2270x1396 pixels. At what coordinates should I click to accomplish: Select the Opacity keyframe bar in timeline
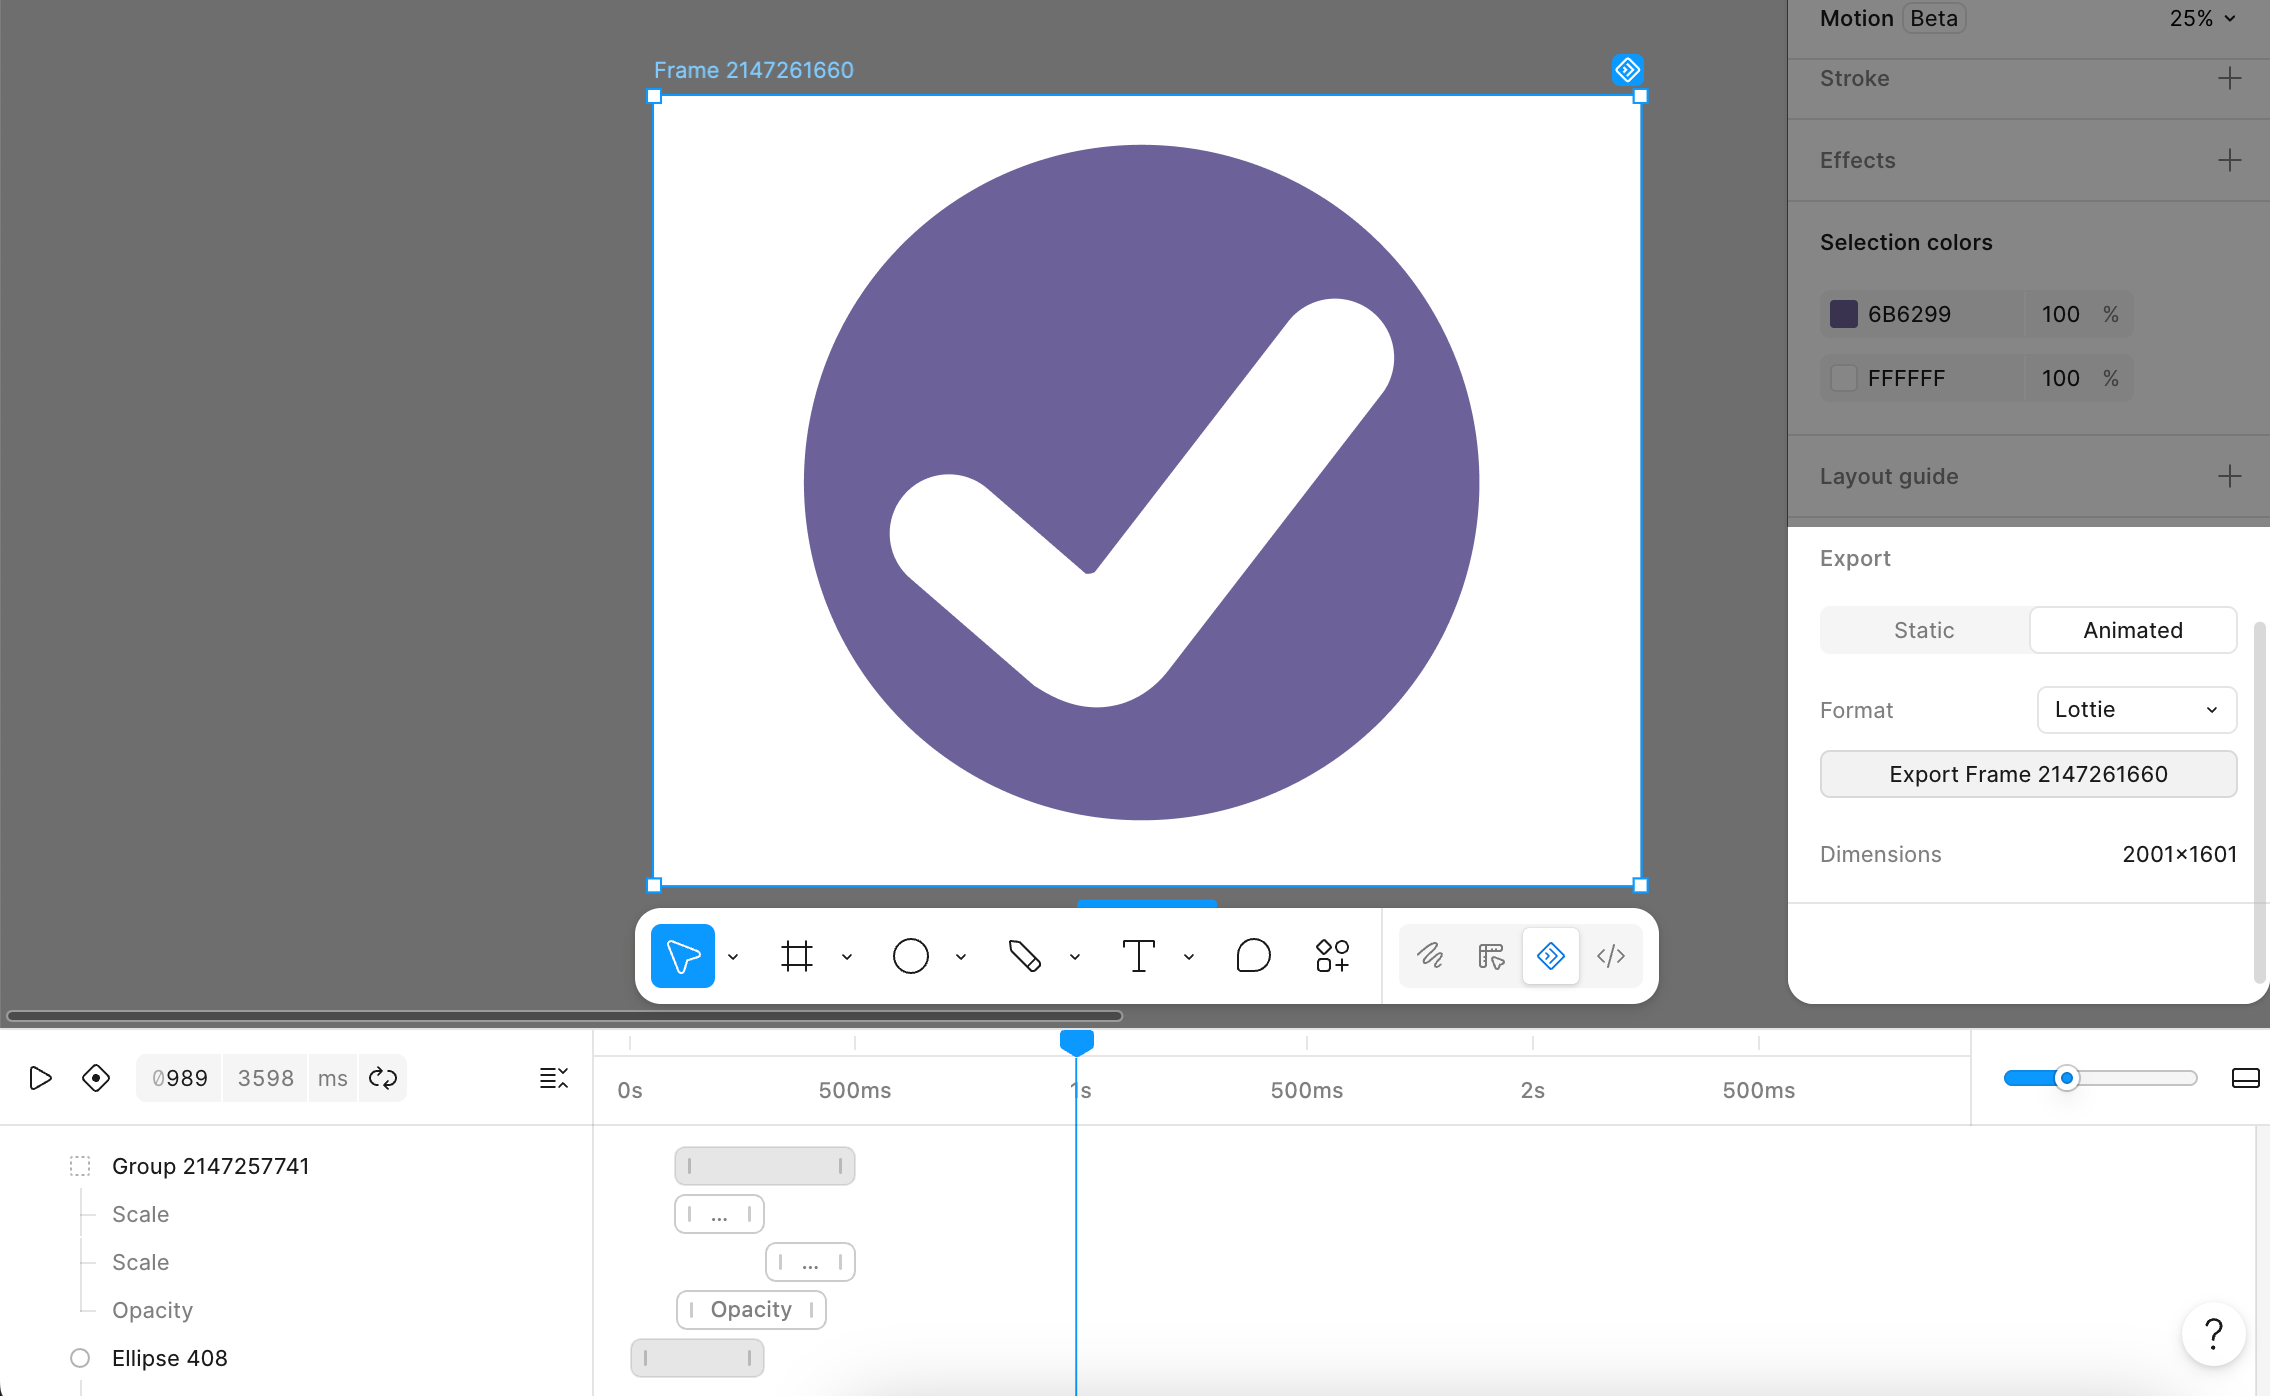coord(751,1310)
